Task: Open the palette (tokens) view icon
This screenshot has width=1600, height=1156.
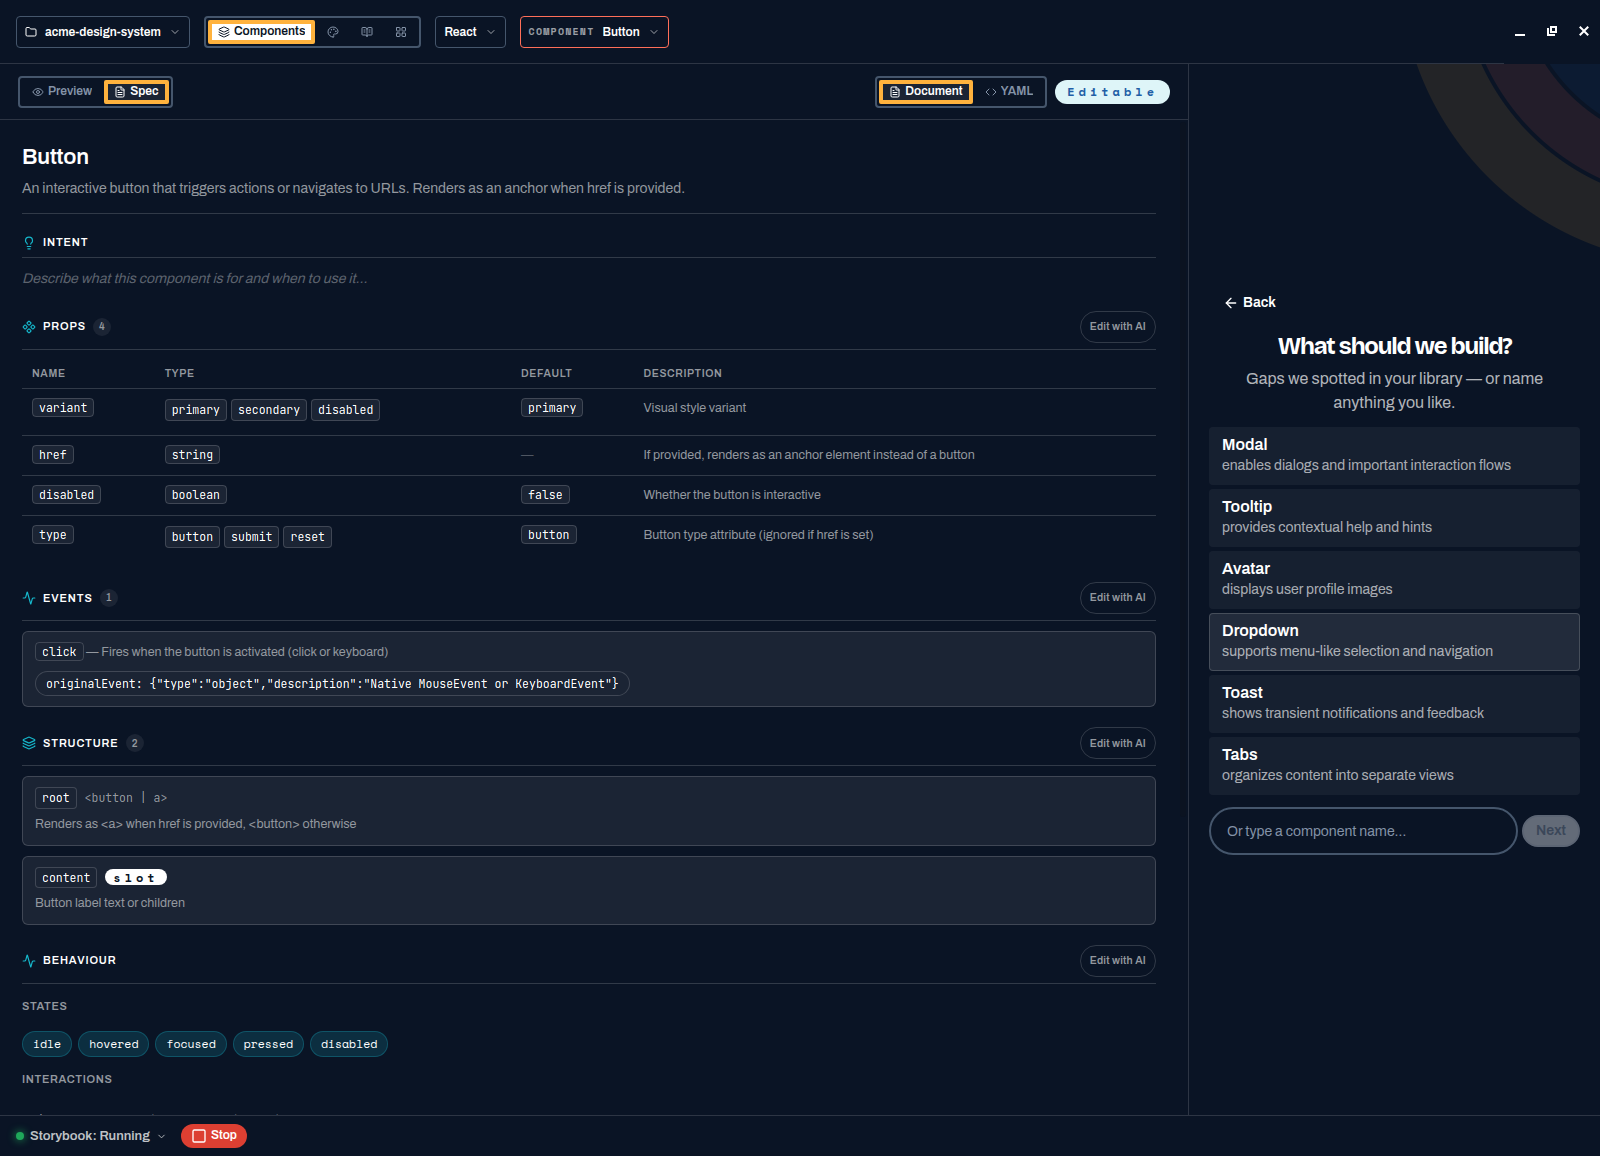Action: 333,32
